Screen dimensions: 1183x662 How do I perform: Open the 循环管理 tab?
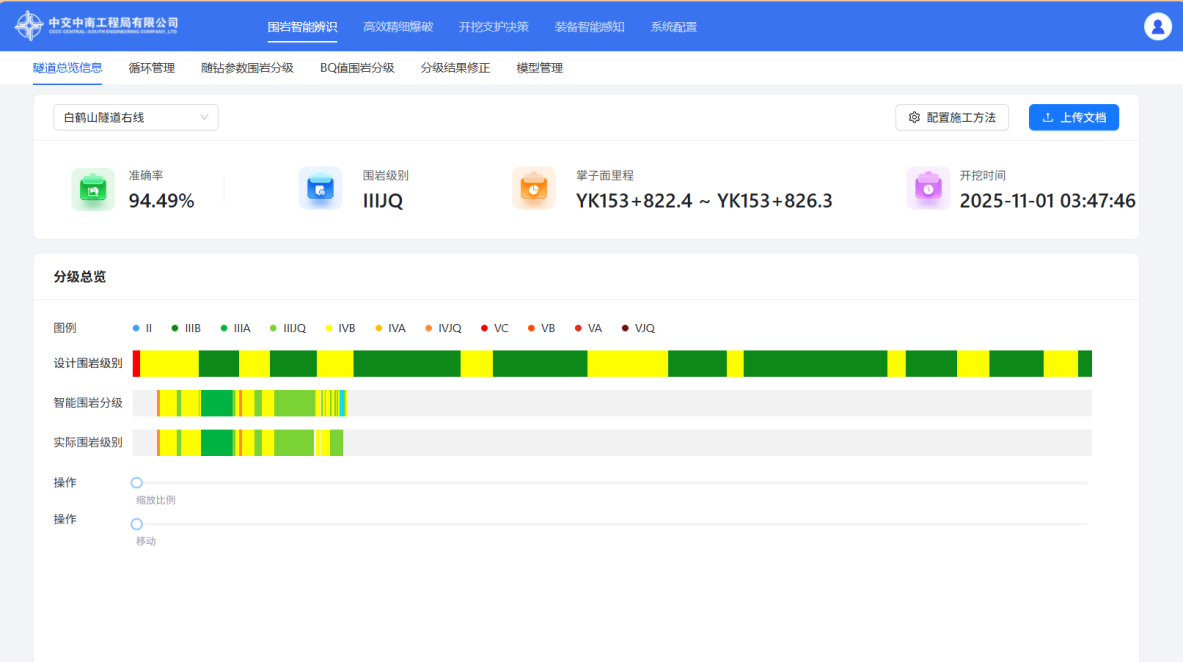coord(152,68)
